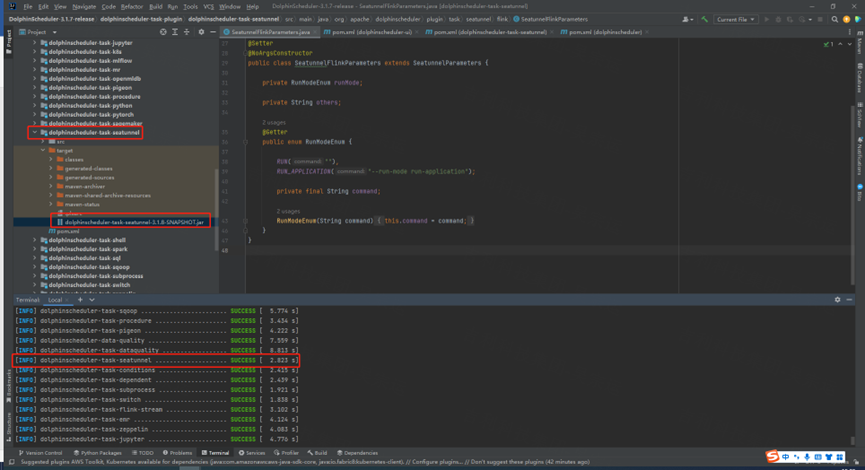Click the Project panel settings gear
The width and height of the screenshot is (865, 470).
[x=199, y=32]
